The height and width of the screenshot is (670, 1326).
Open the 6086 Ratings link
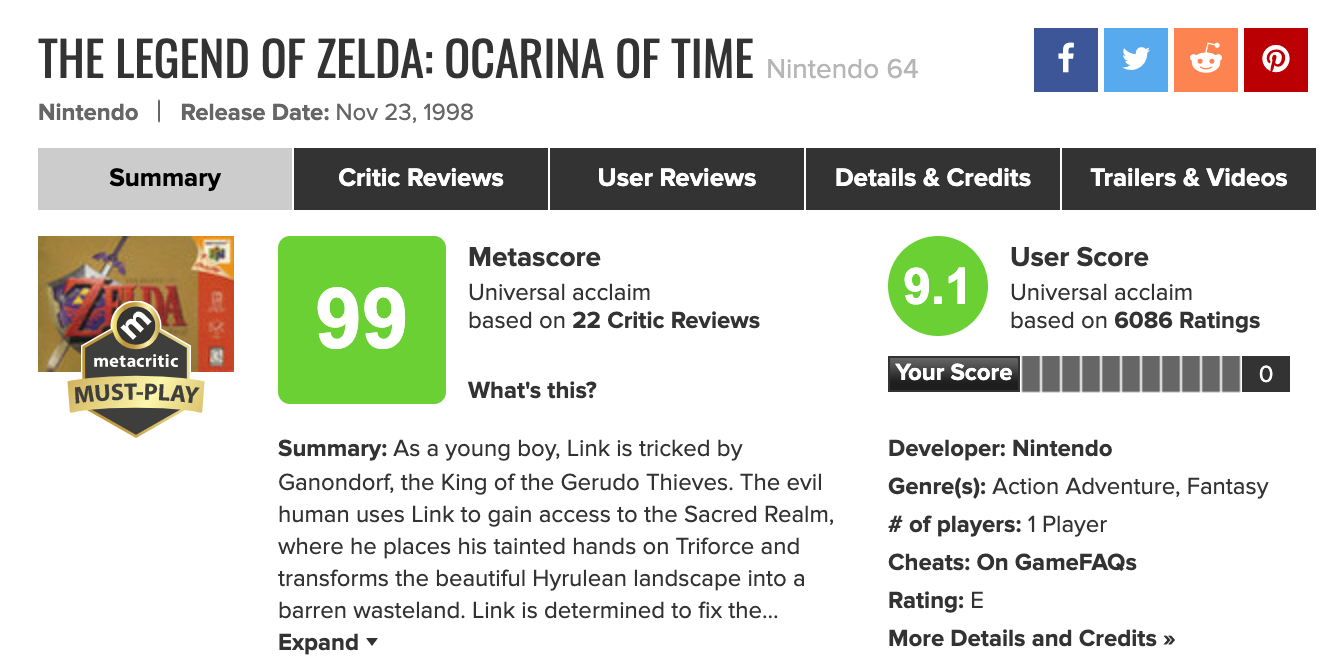pos(1187,321)
